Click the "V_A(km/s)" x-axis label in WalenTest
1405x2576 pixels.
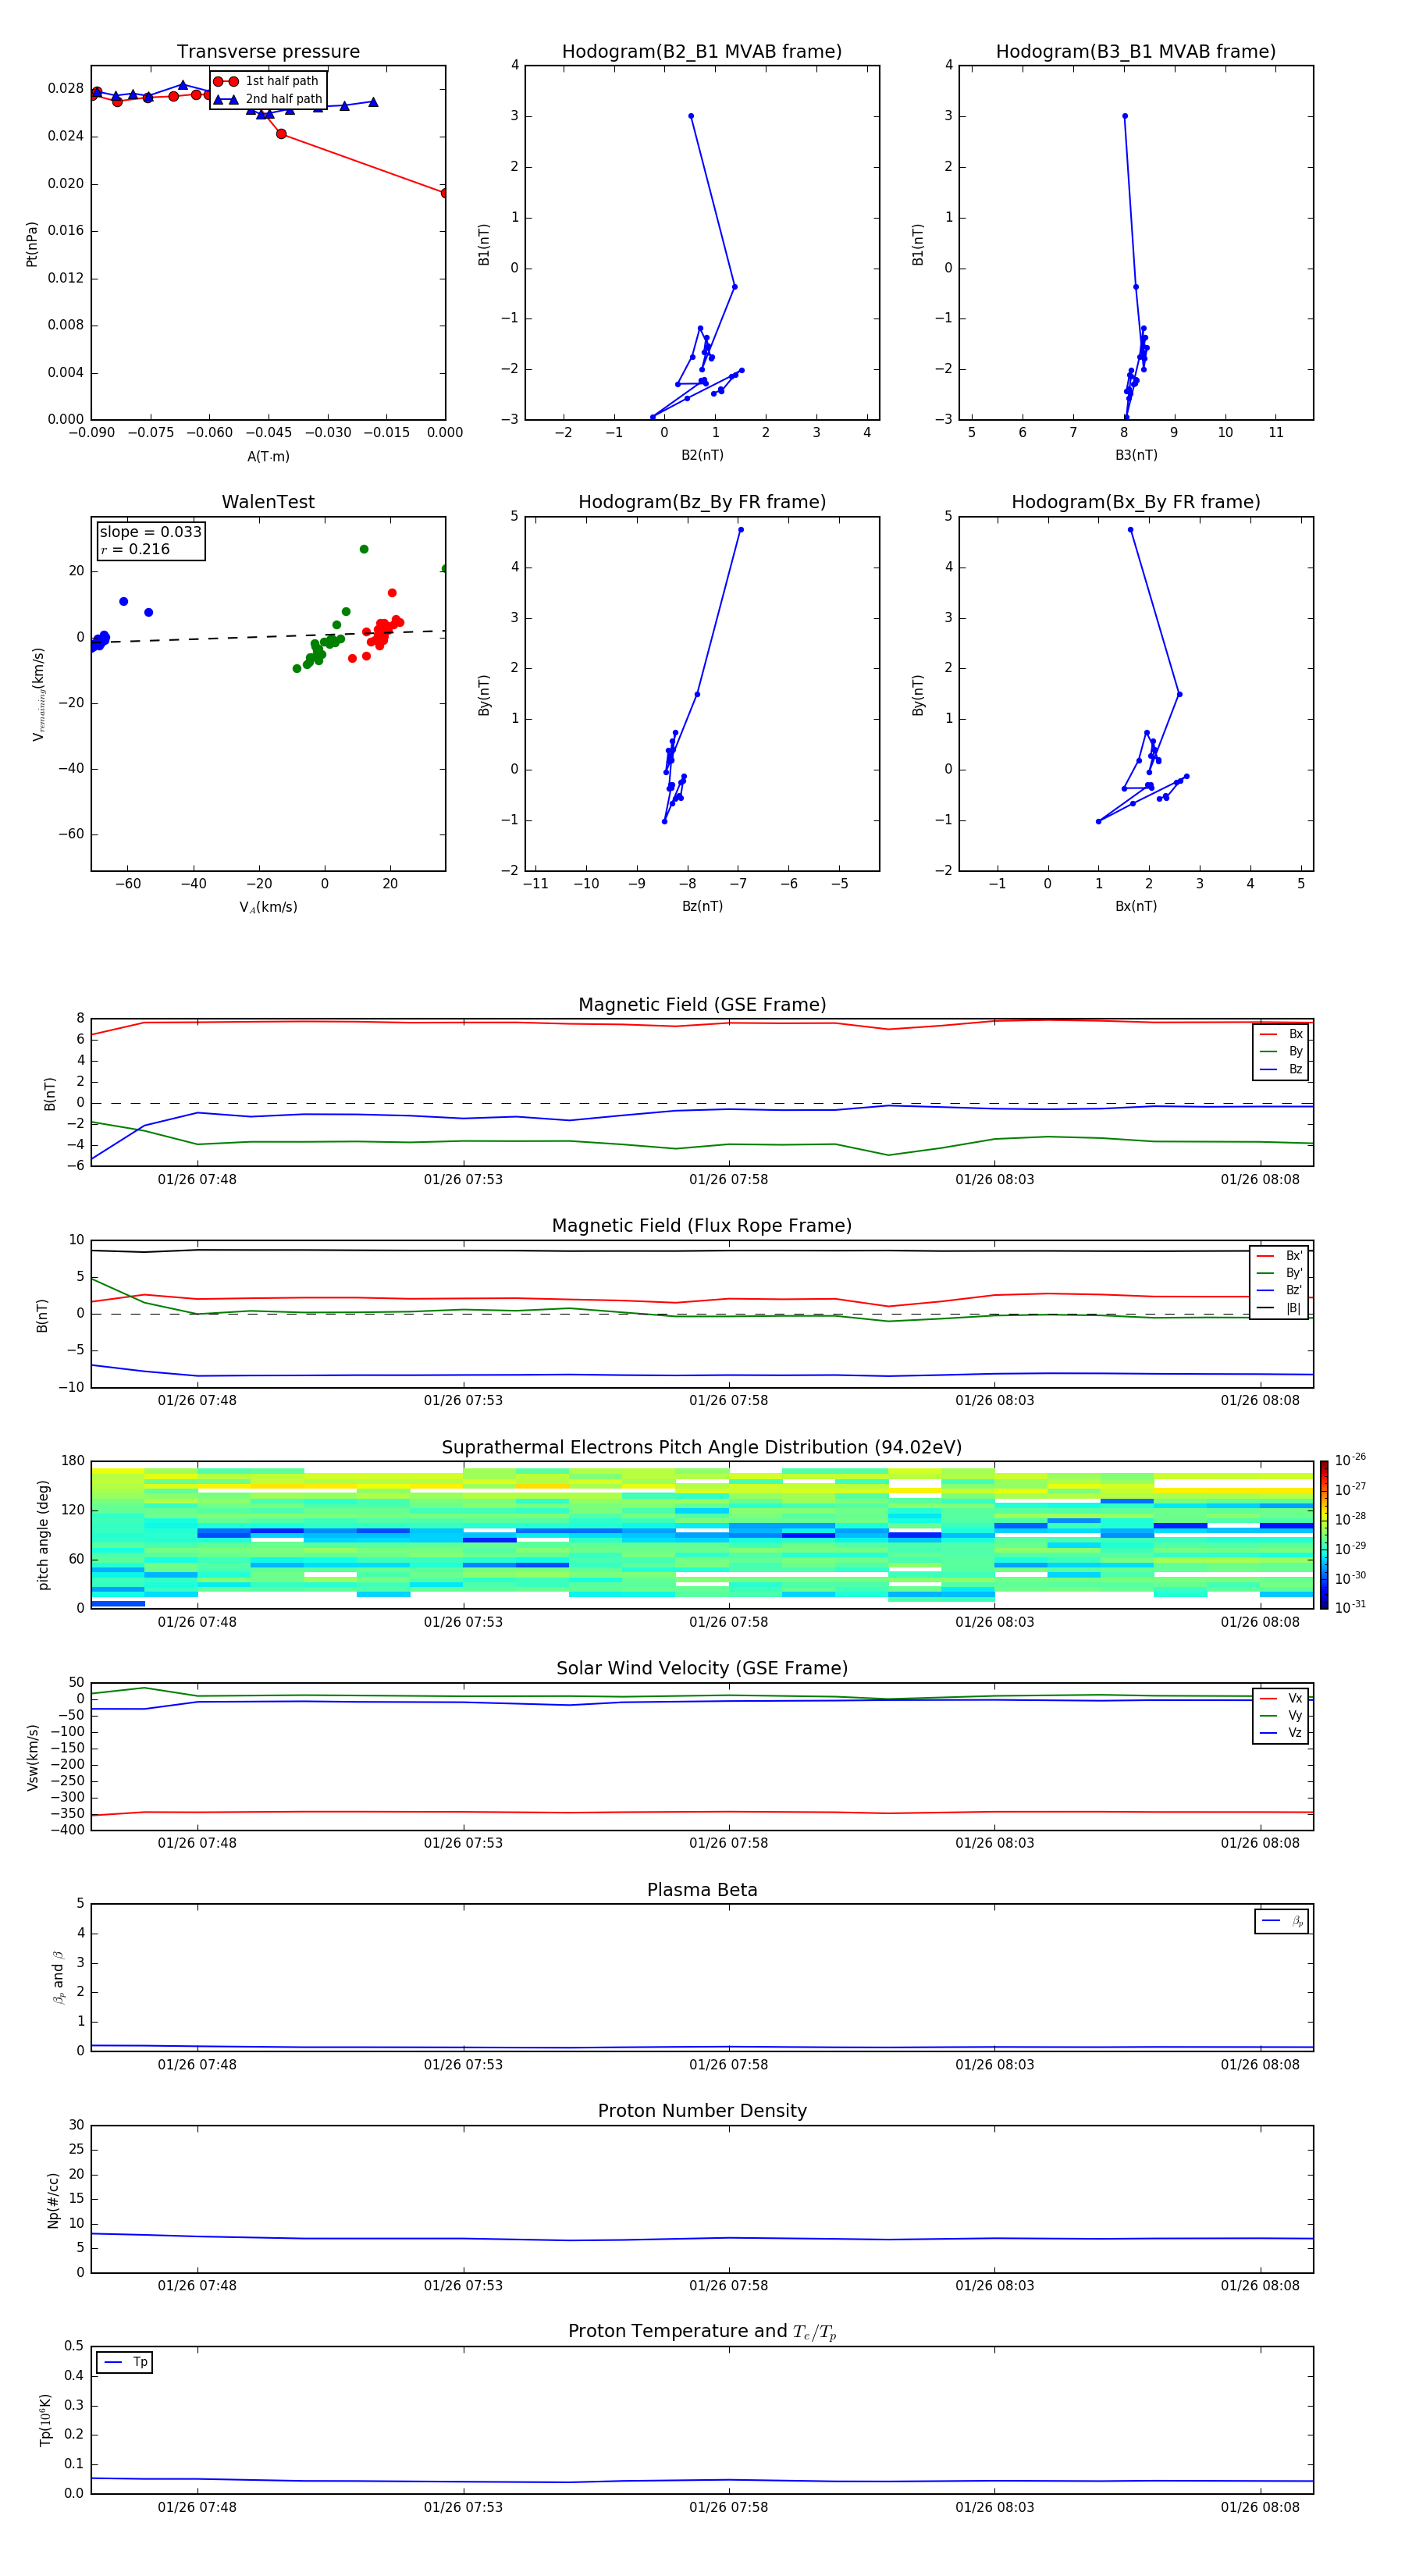(x=268, y=907)
